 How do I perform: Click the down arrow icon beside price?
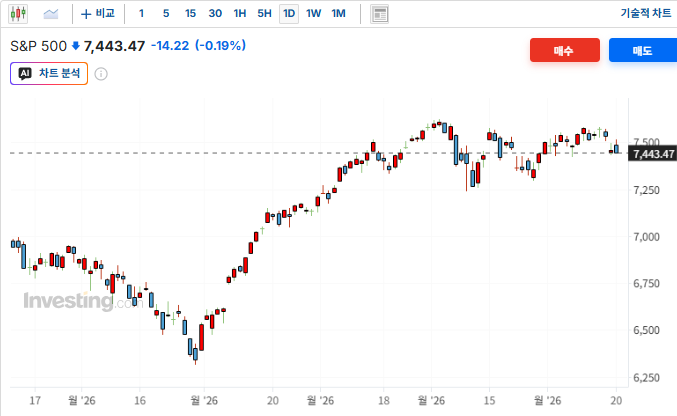coord(76,46)
